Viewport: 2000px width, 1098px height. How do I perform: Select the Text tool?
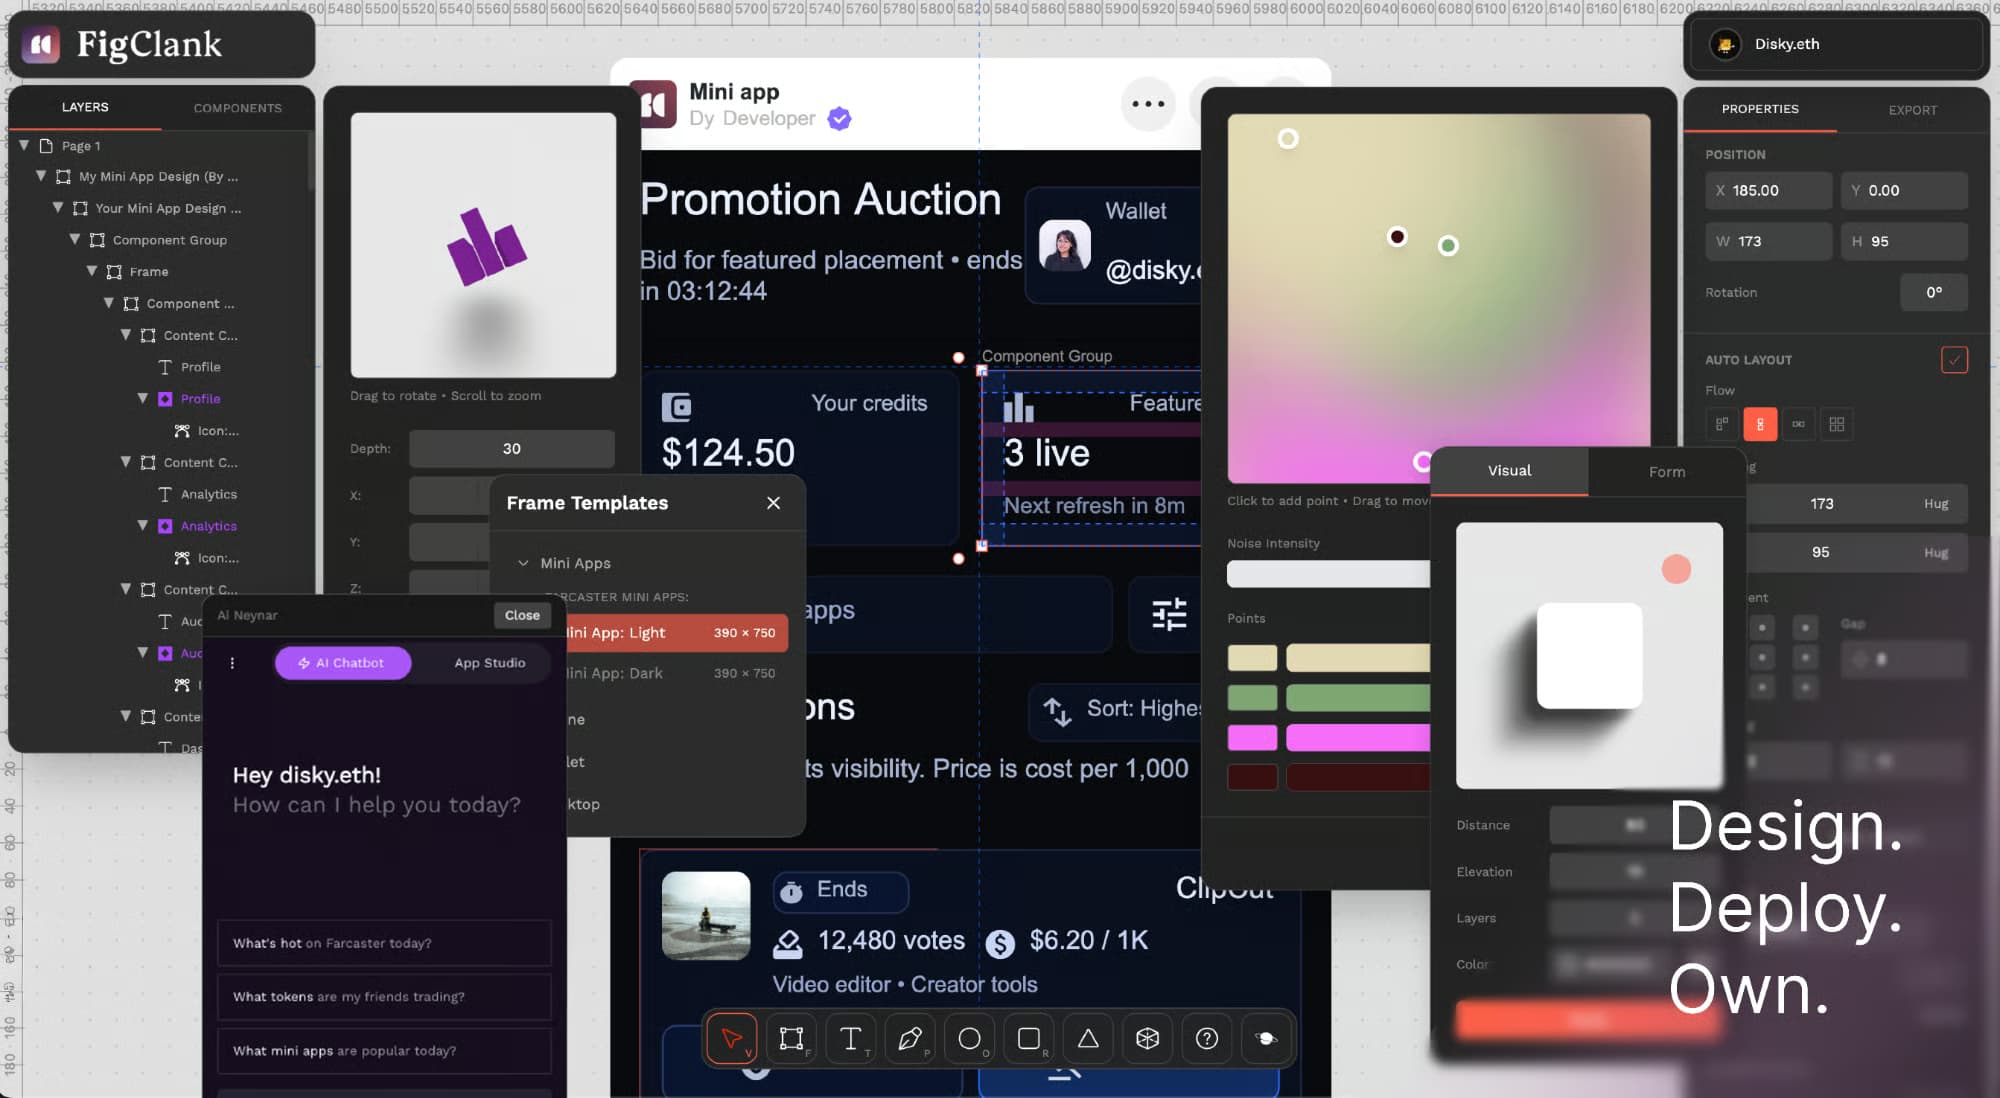tap(850, 1039)
